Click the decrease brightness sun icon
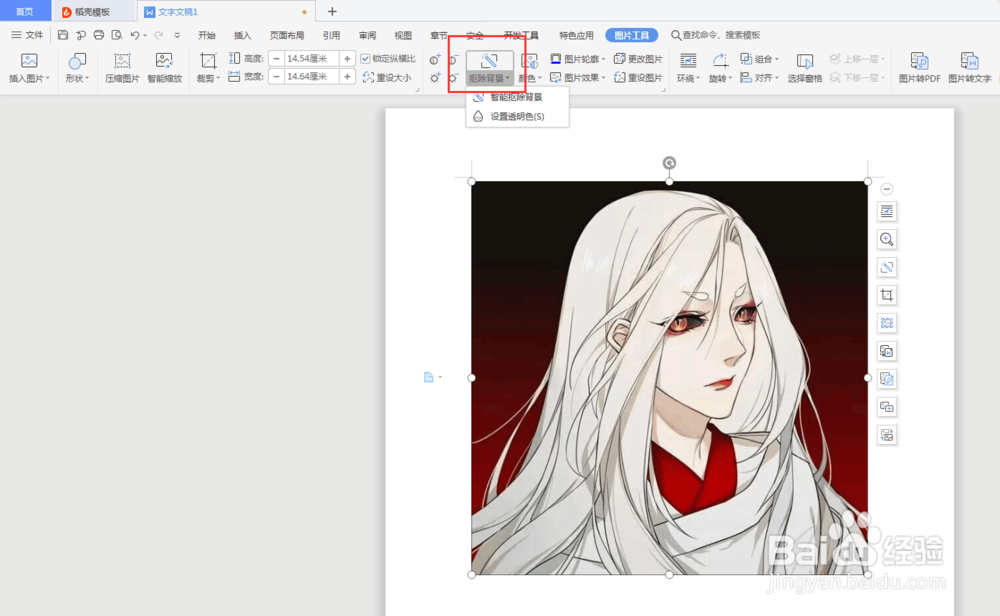The width and height of the screenshot is (1000, 616). coord(453,78)
